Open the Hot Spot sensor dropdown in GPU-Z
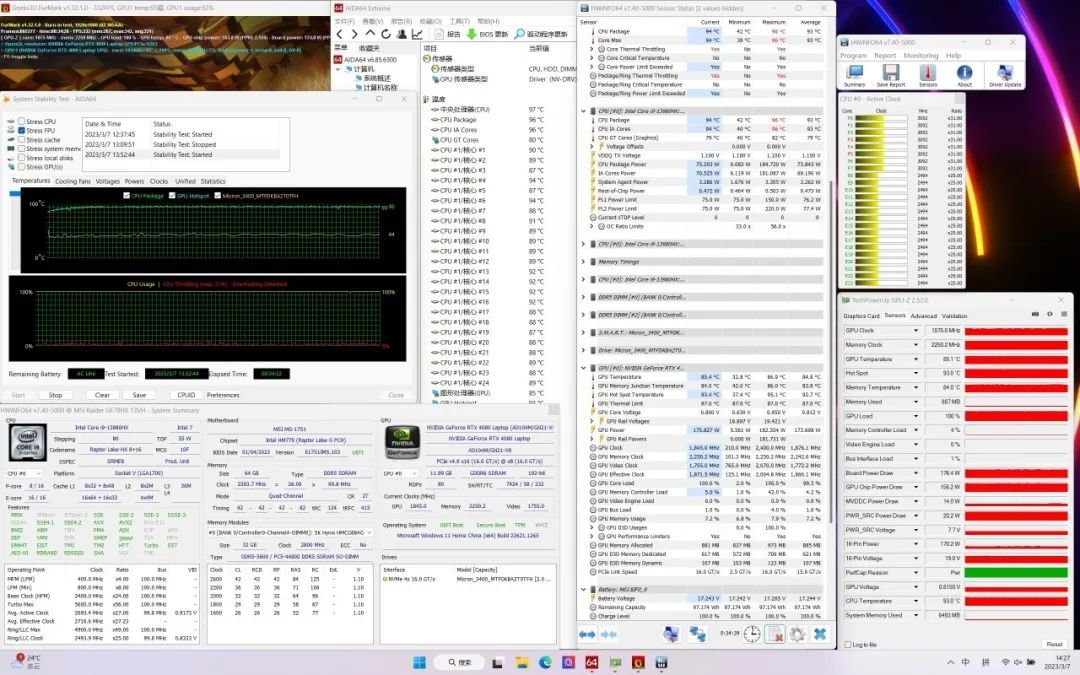Screen dimensions: 1080x675 915,373
